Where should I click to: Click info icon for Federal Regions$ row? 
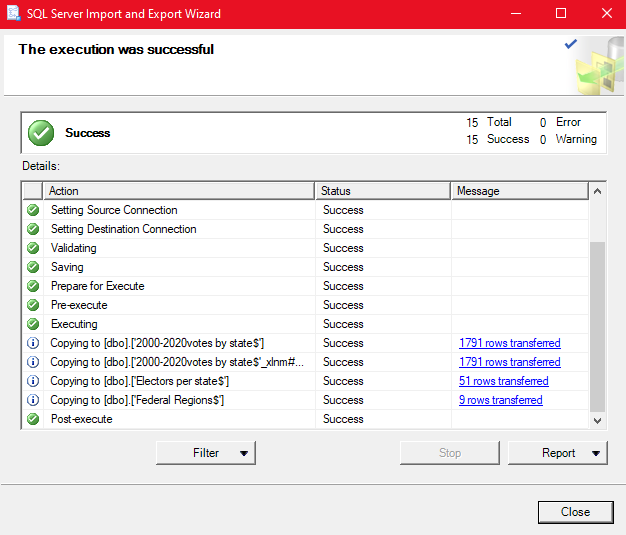click(33, 400)
